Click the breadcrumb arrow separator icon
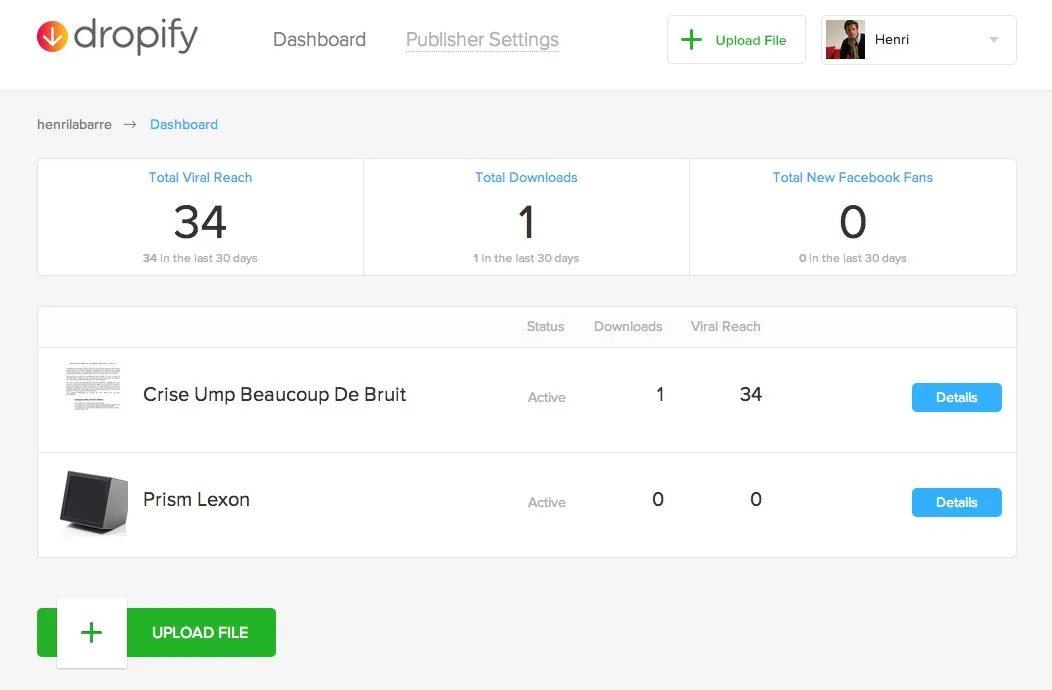Screen dimensions: 1052x690 (130, 124)
